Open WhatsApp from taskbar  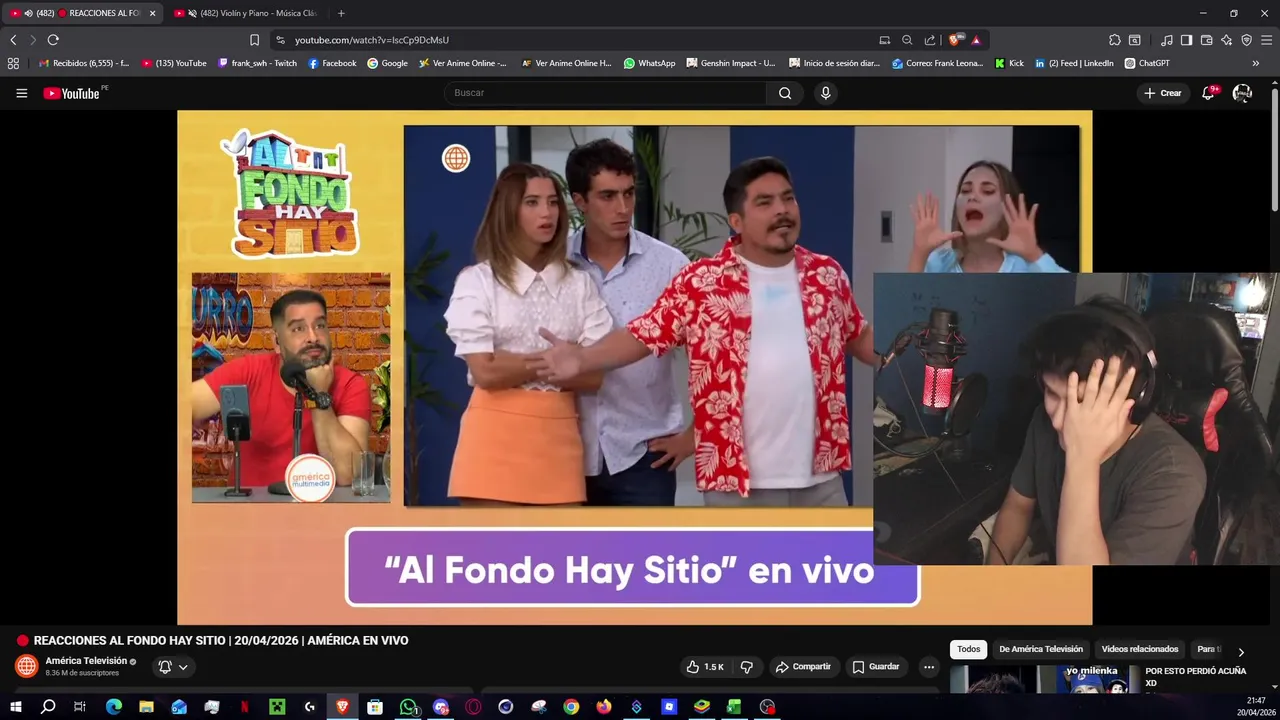click(408, 707)
